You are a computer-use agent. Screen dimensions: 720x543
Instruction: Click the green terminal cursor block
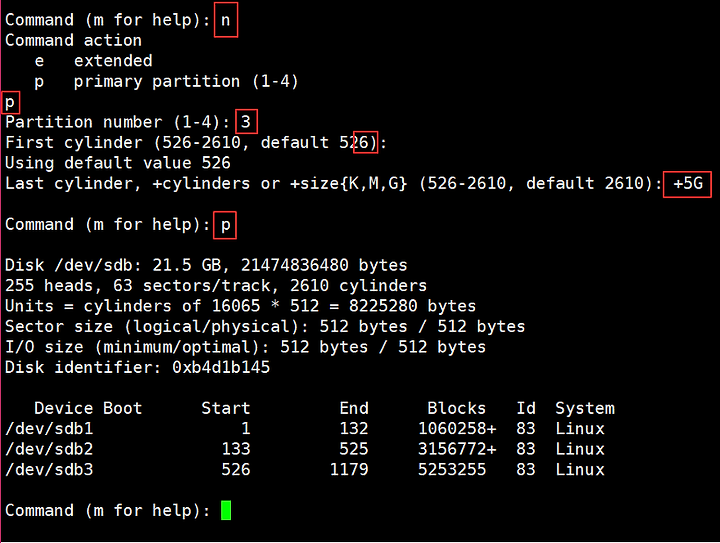pos(226,510)
